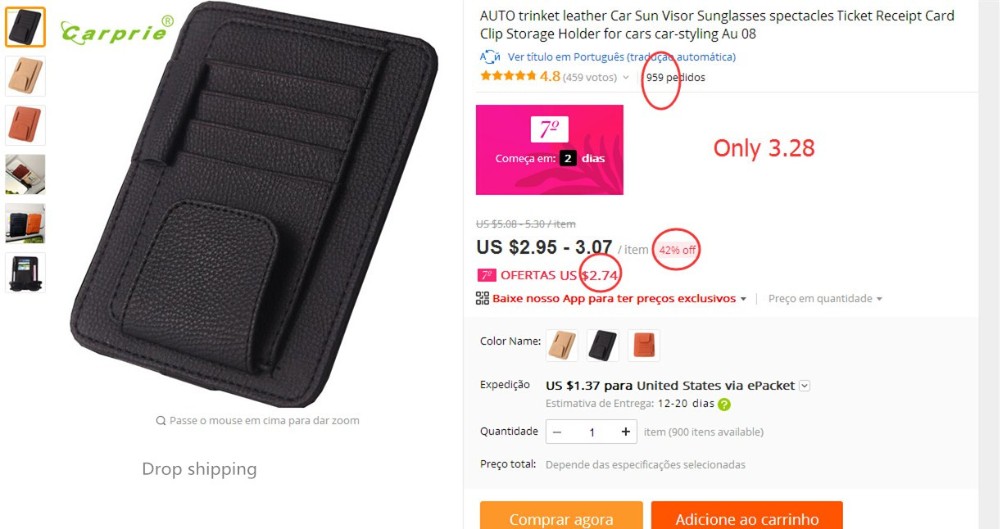1000x529 pixels.
Task: Click the Adicione ao carrinho button
Action: (x=747, y=516)
